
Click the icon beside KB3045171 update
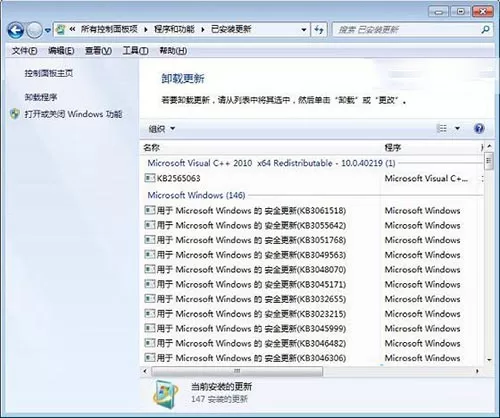click(150, 284)
